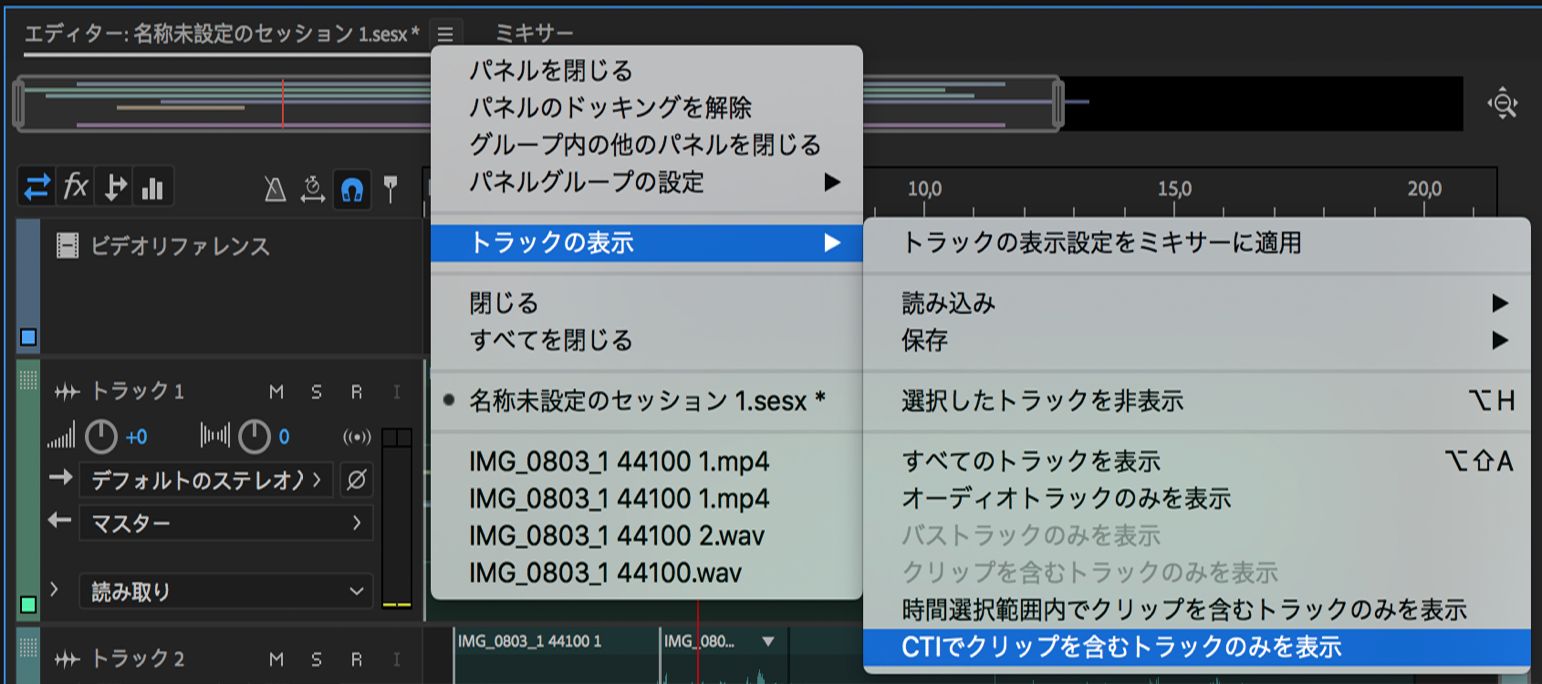The width and height of the screenshot is (1542, 684).
Task: Switch to the ミキサー tab
Action: [534, 32]
